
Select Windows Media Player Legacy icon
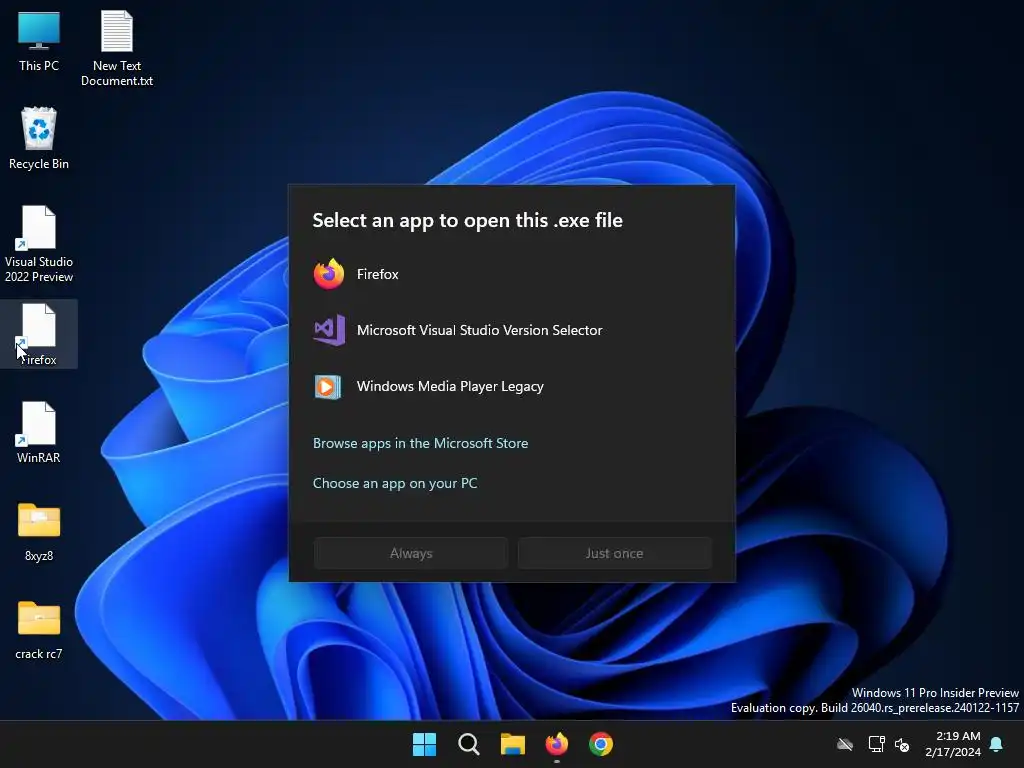pyautogui.click(x=328, y=387)
